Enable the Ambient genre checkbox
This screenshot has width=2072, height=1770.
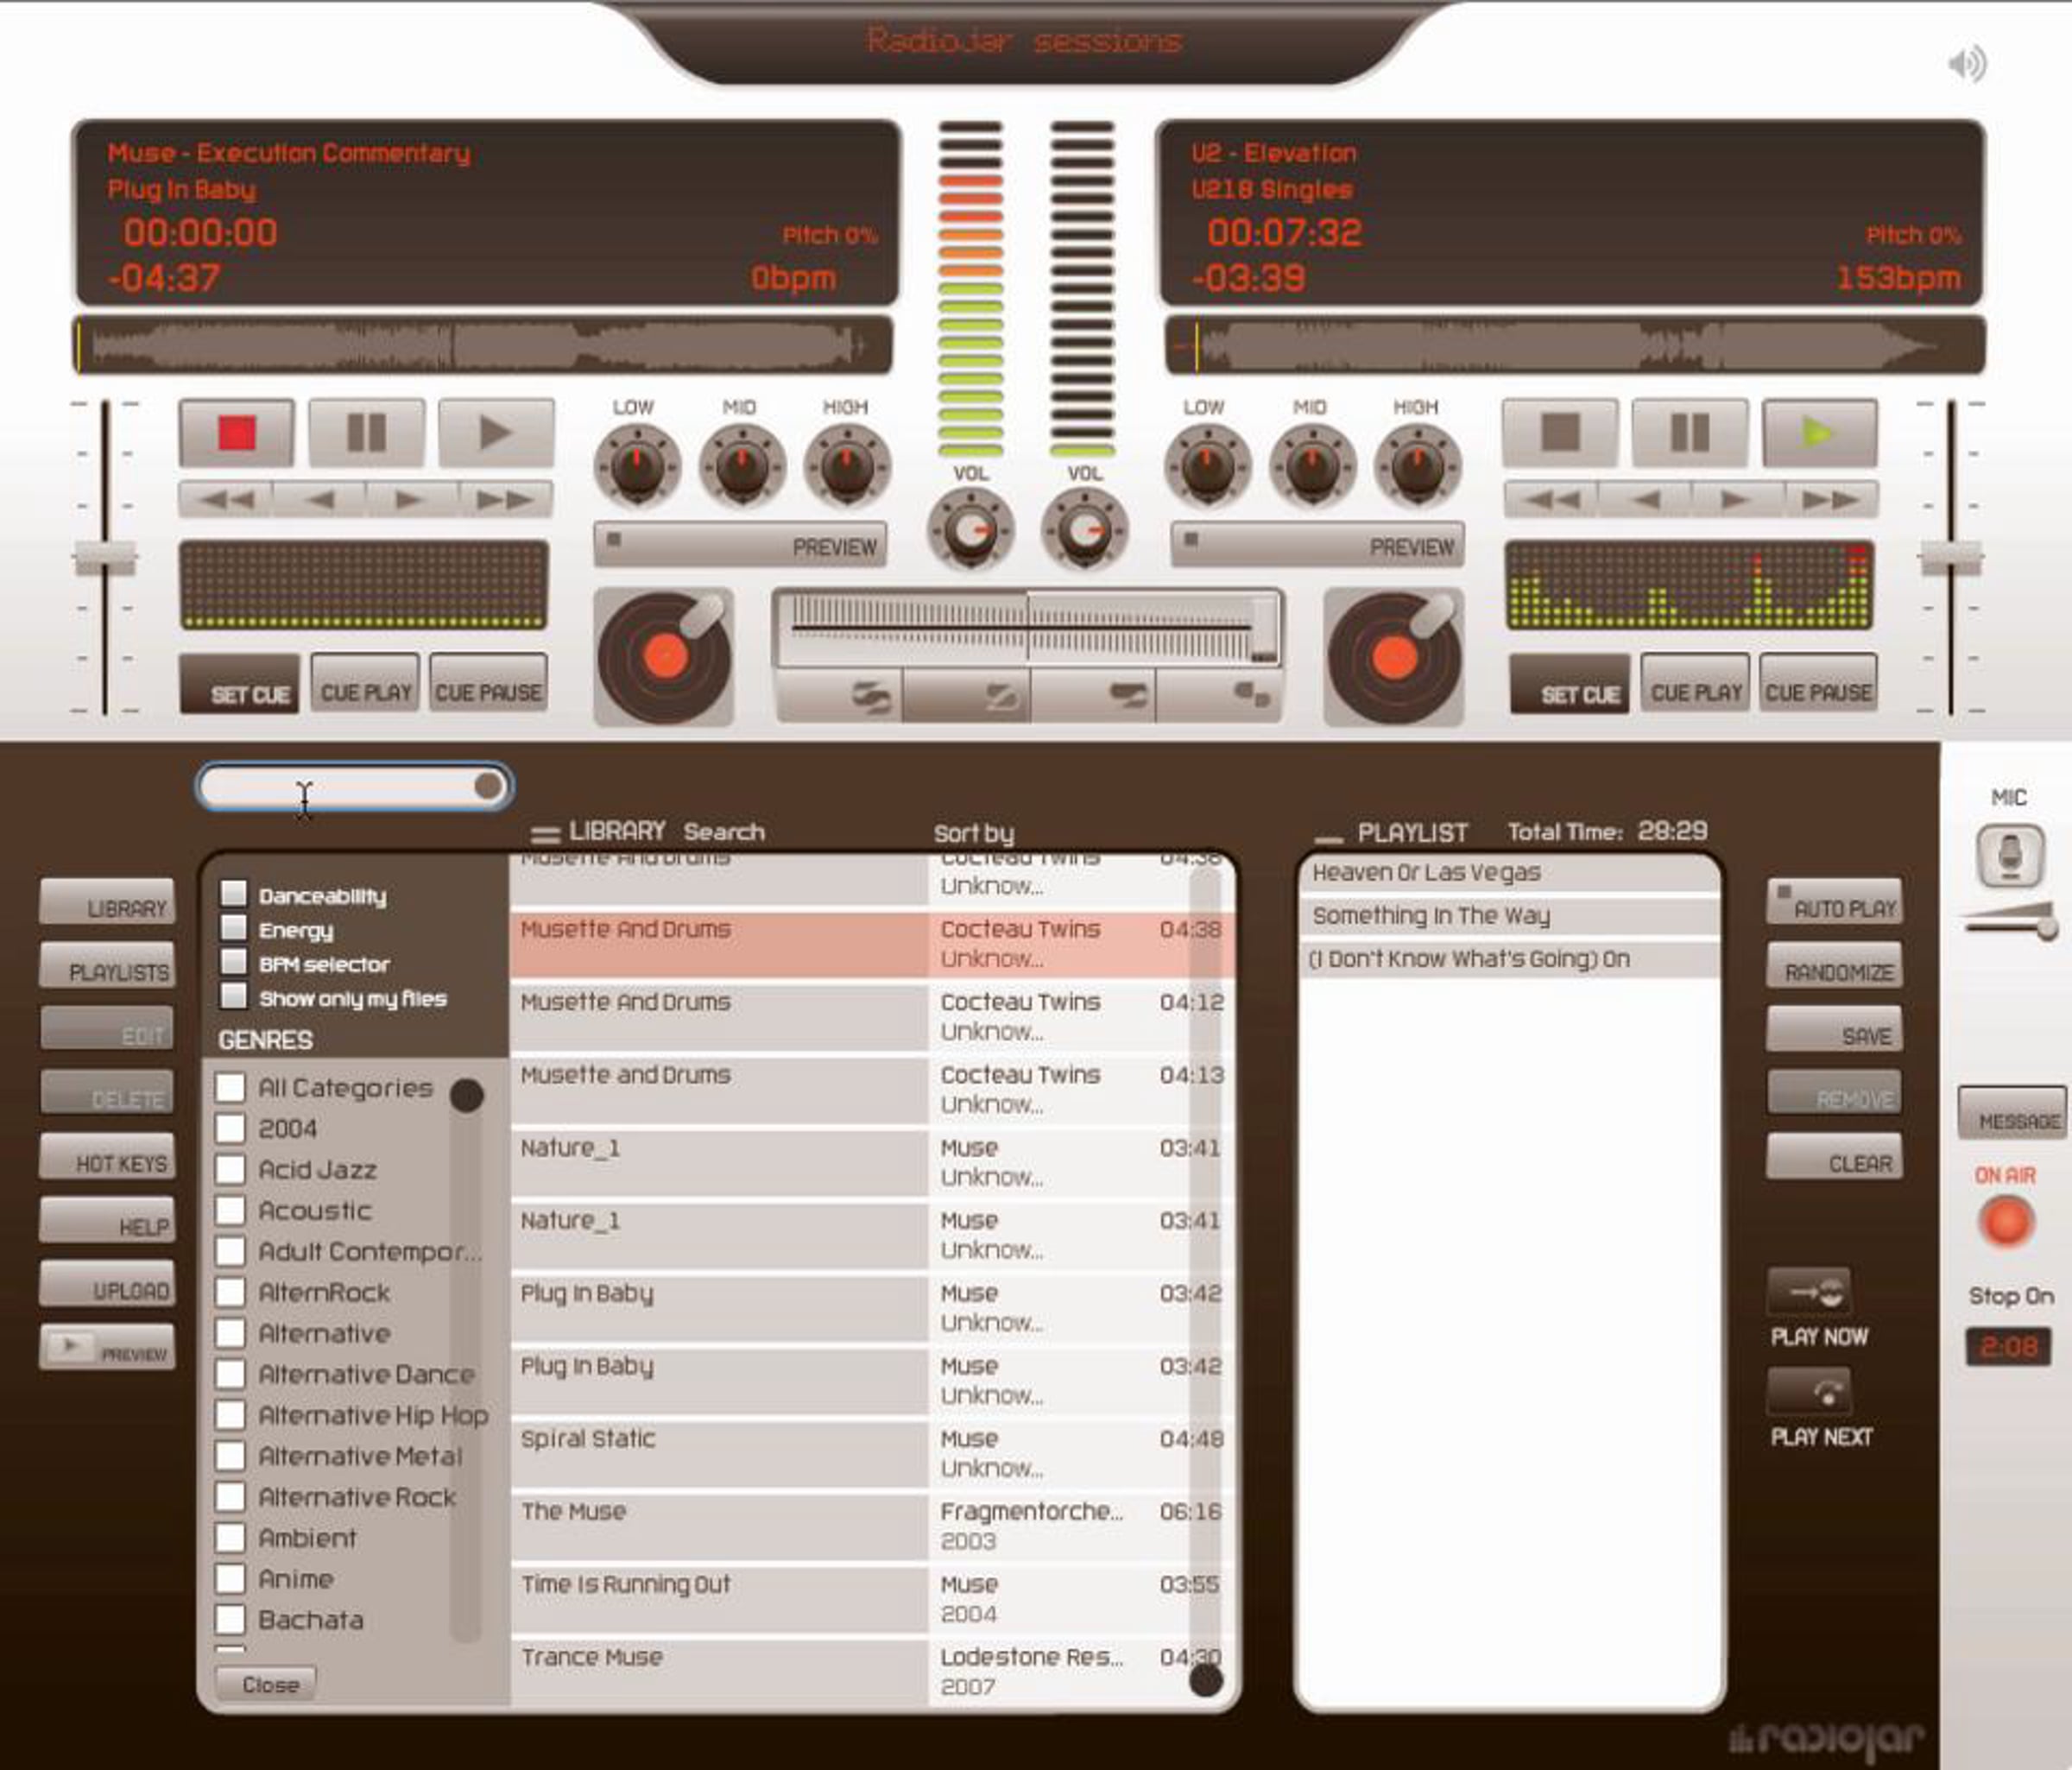(x=231, y=1537)
